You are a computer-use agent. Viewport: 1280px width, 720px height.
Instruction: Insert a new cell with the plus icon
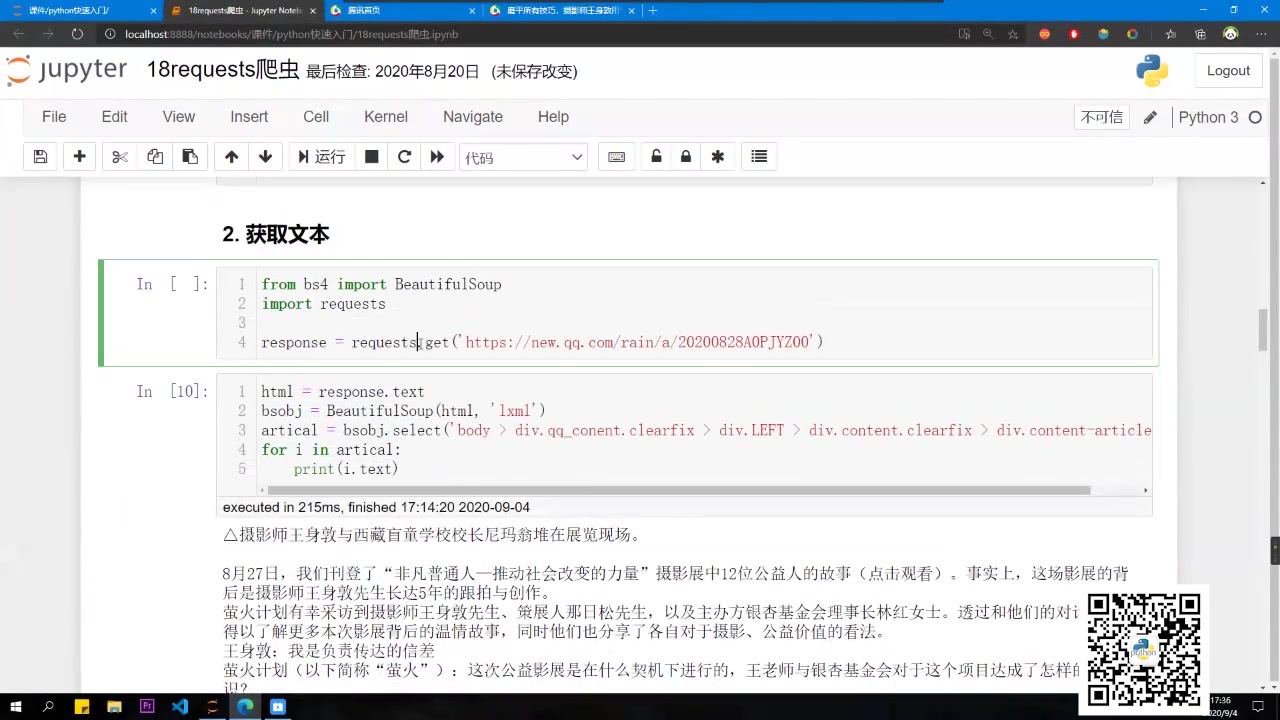(x=79, y=157)
